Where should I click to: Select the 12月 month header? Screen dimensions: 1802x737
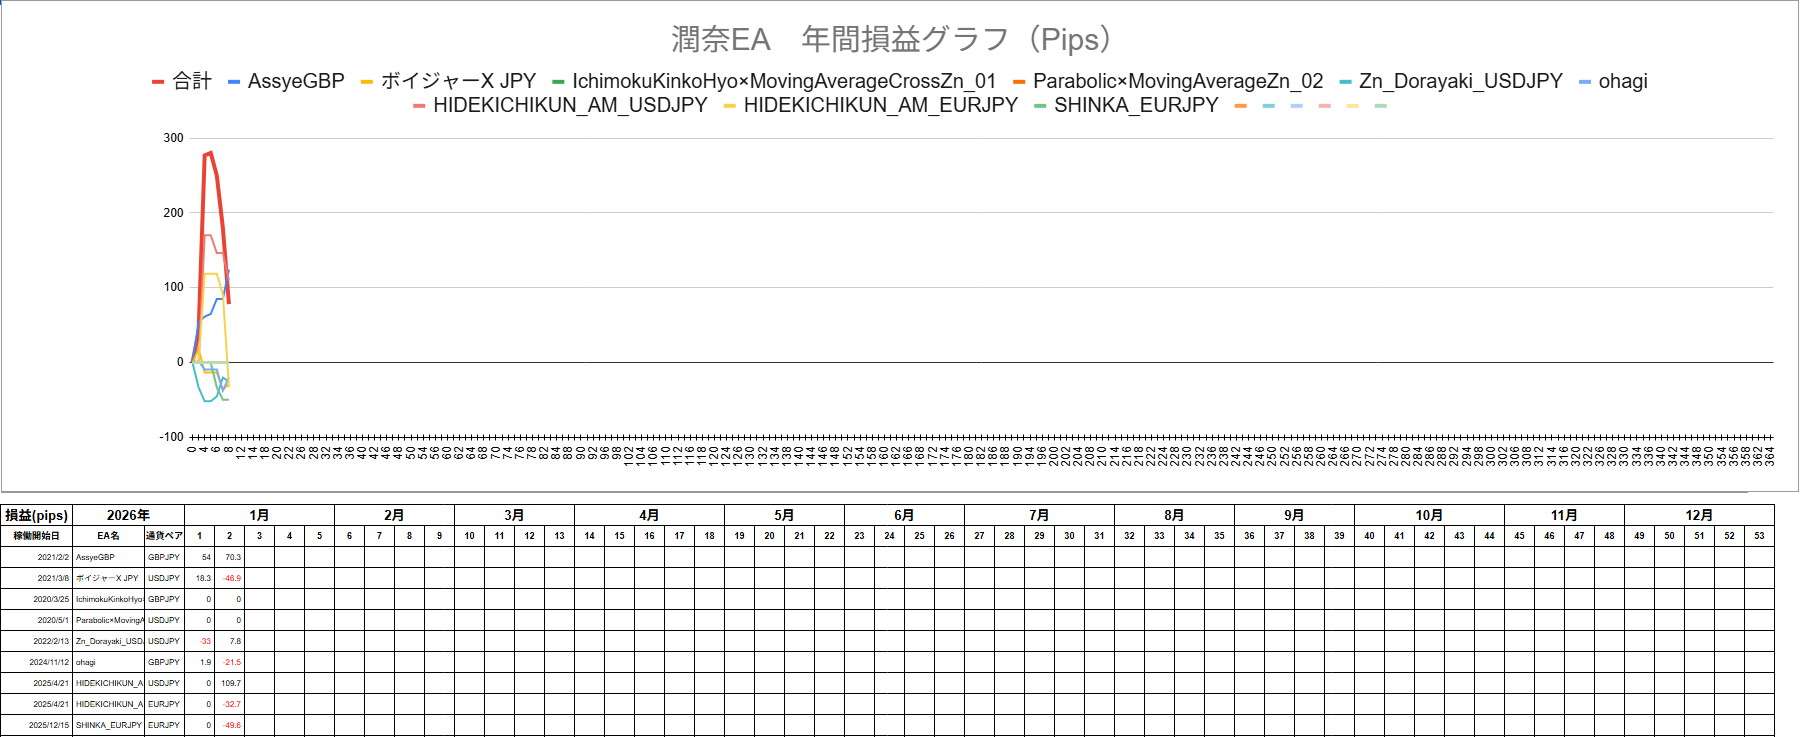coord(1698,515)
